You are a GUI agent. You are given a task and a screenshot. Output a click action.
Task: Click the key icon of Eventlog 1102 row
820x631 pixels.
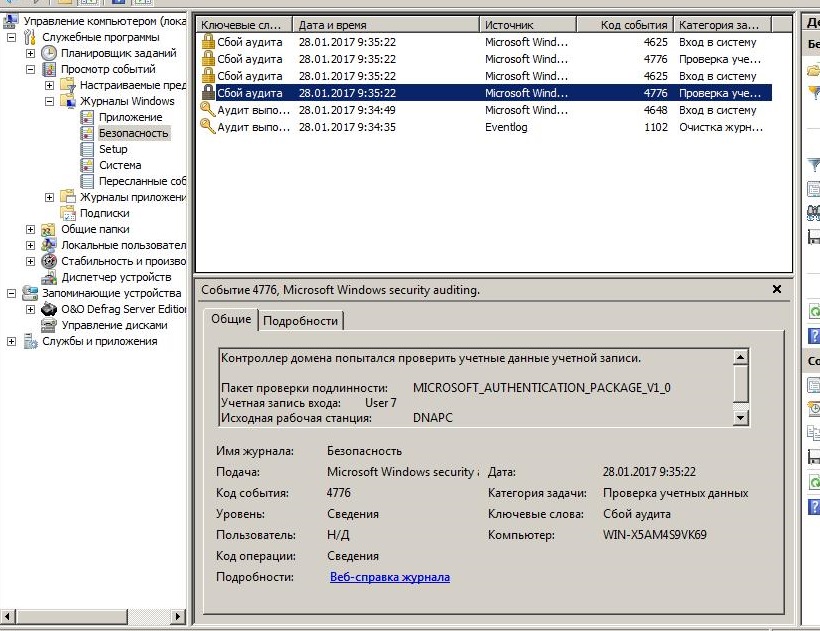[x=207, y=127]
